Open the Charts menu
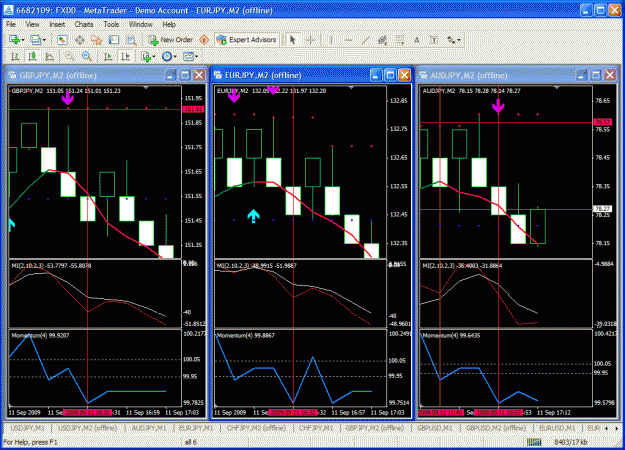 point(84,24)
